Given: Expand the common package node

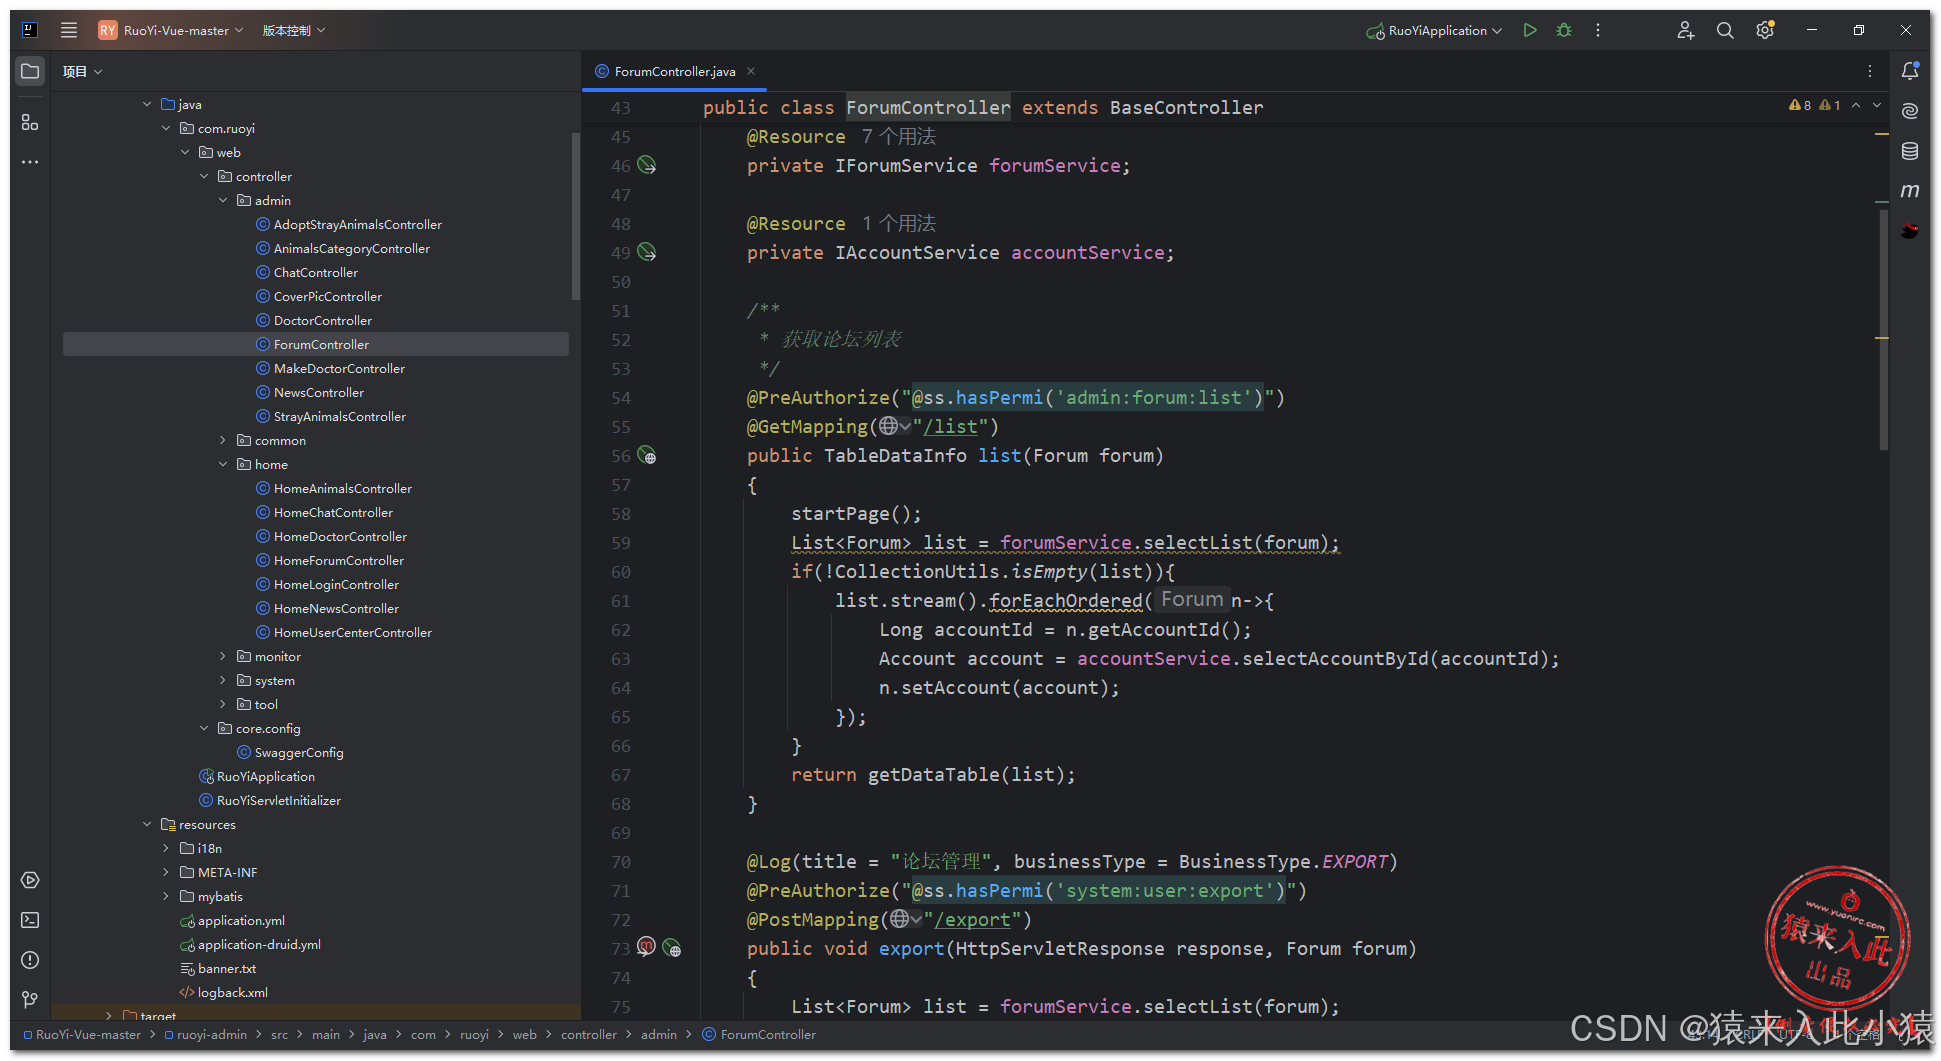Looking at the screenshot, I should pyautogui.click(x=223, y=440).
